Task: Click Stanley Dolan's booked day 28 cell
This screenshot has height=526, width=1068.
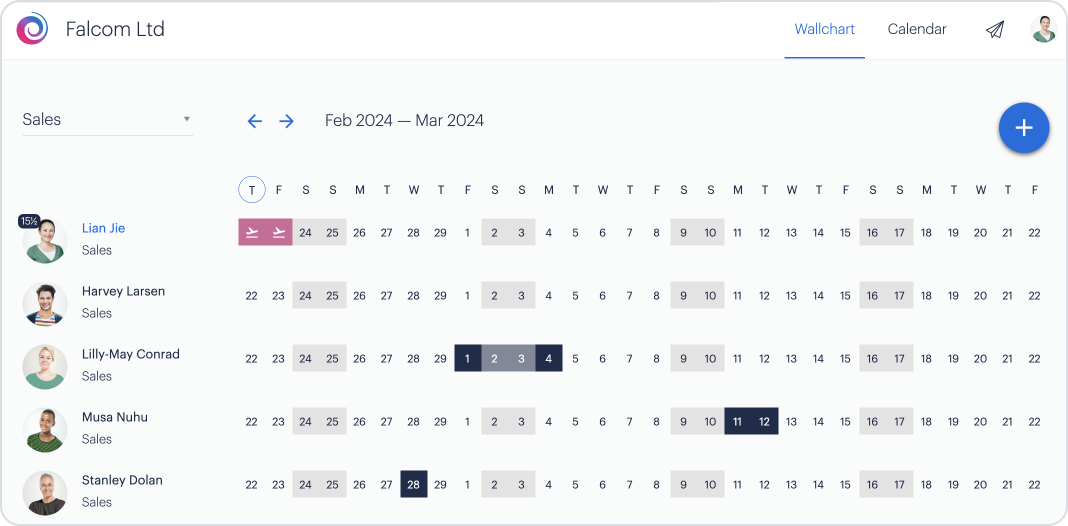Action: coord(414,485)
